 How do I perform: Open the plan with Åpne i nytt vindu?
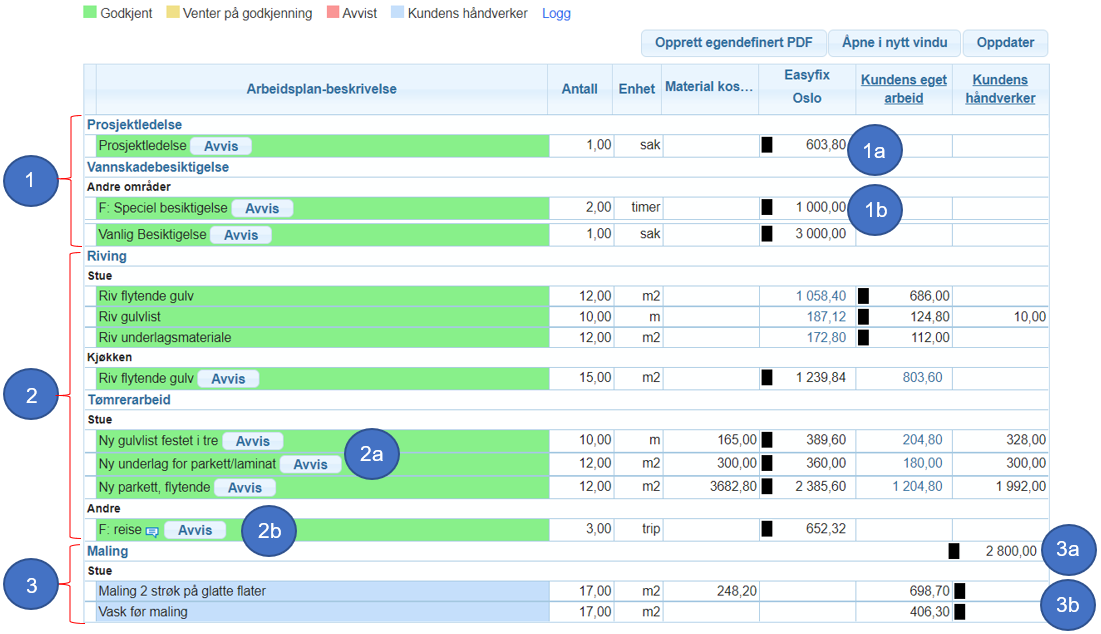[x=894, y=43]
